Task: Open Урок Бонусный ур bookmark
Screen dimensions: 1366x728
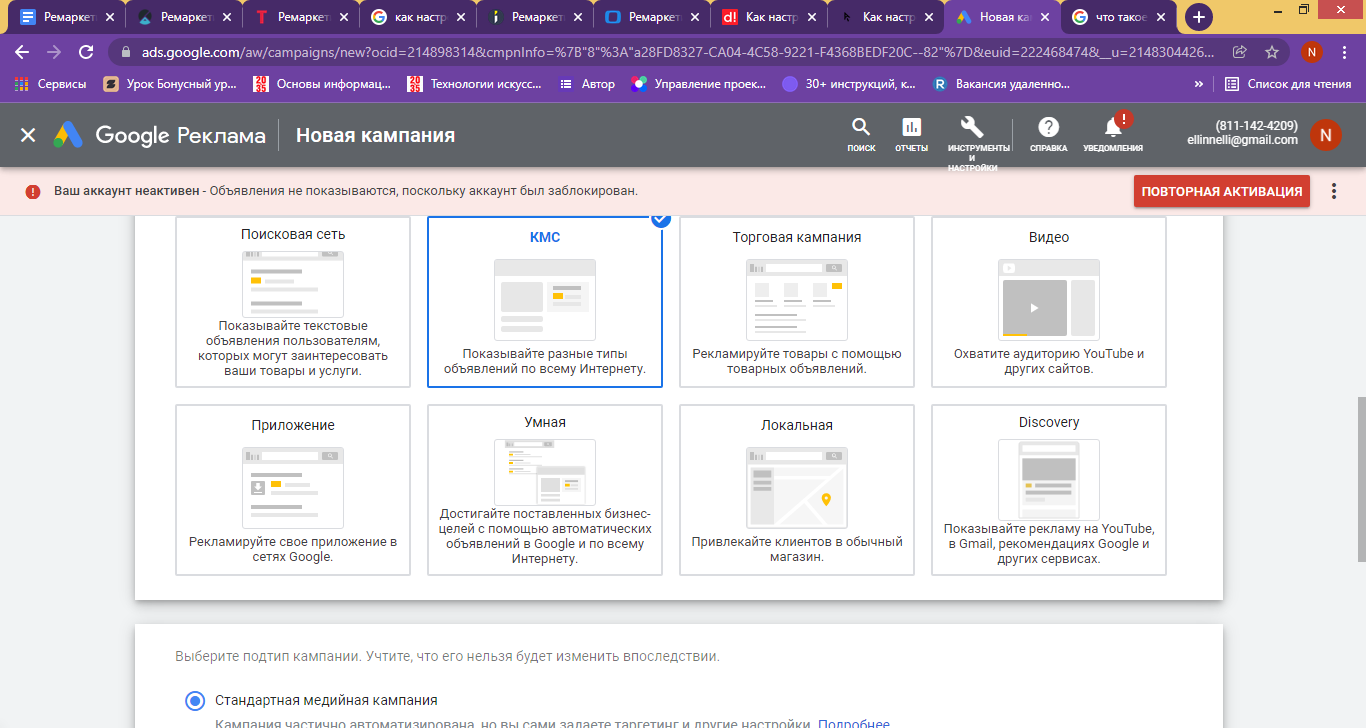Action: click(170, 84)
